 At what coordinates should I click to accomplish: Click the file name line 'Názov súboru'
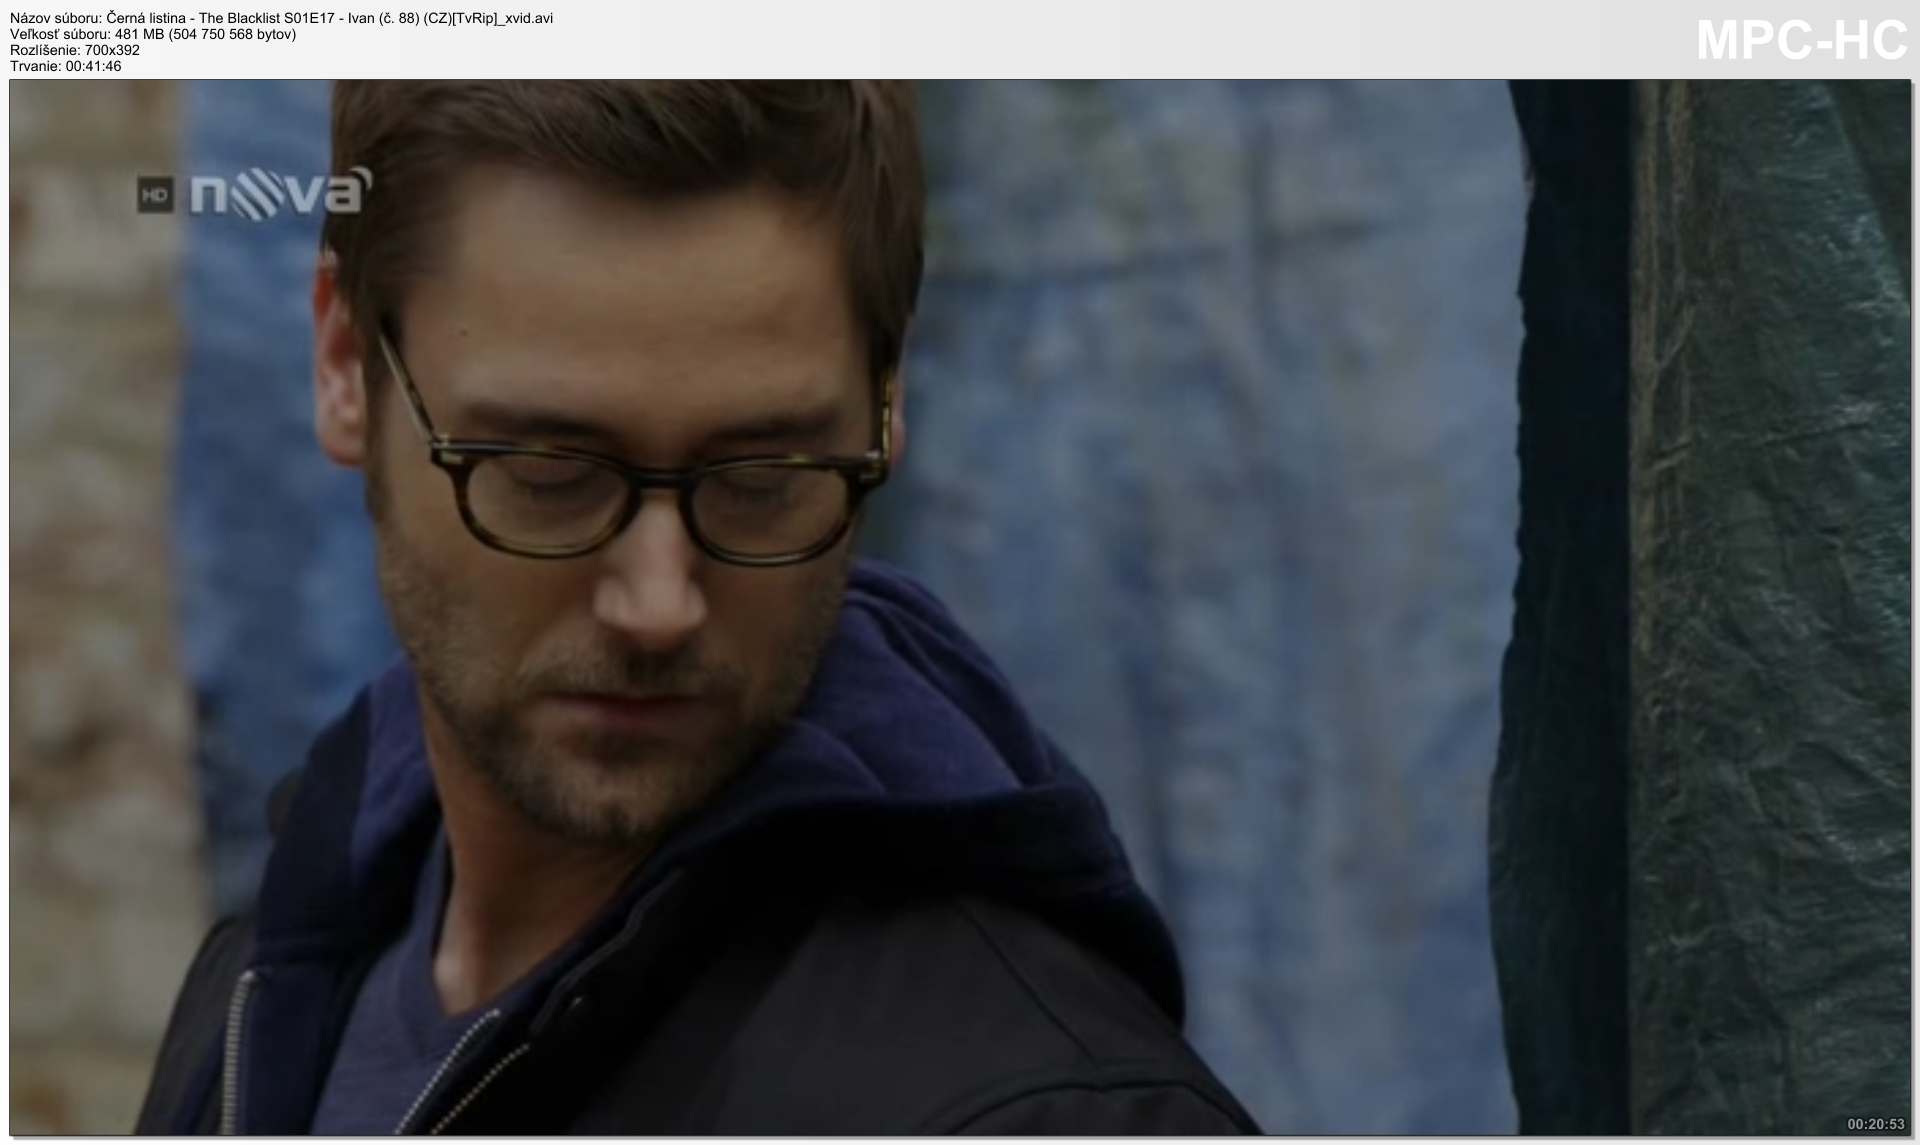click(282, 18)
